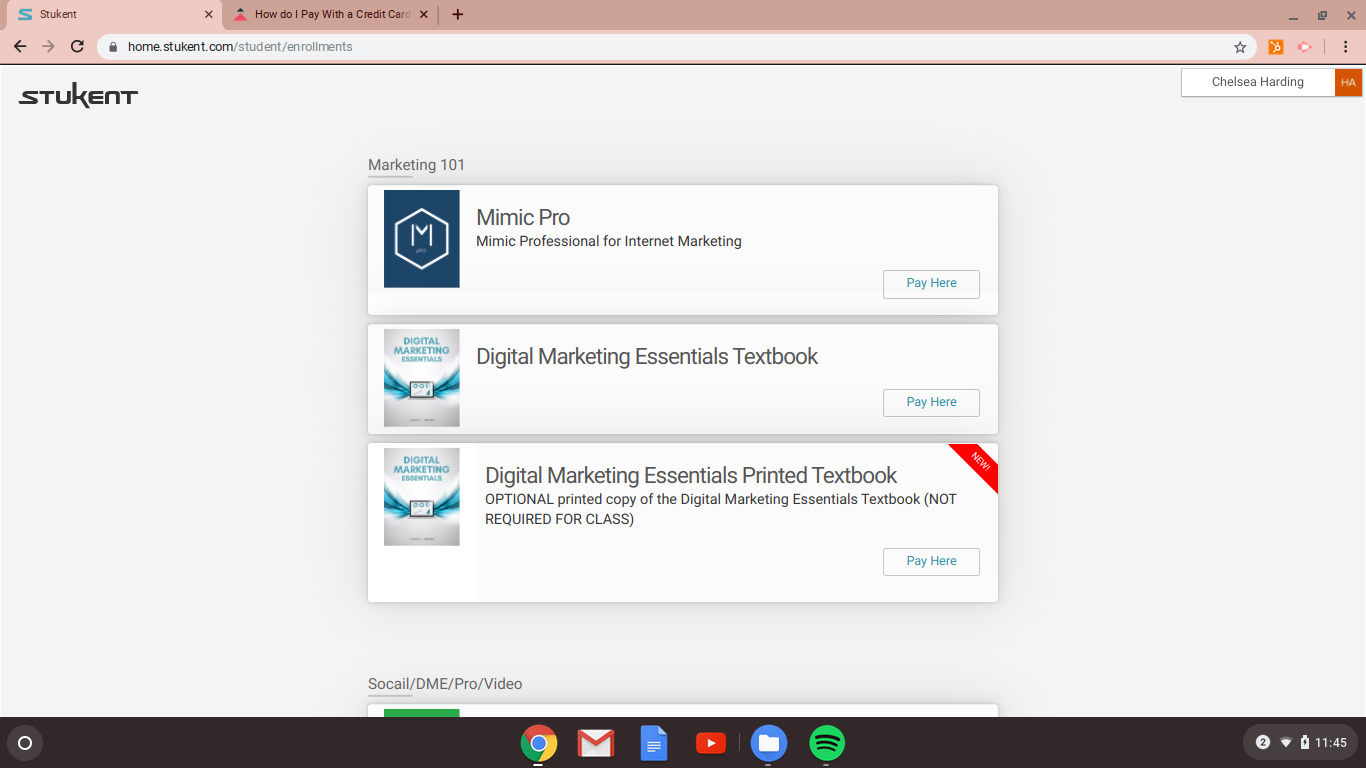Open Spotify from the shelf

[827, 743]
